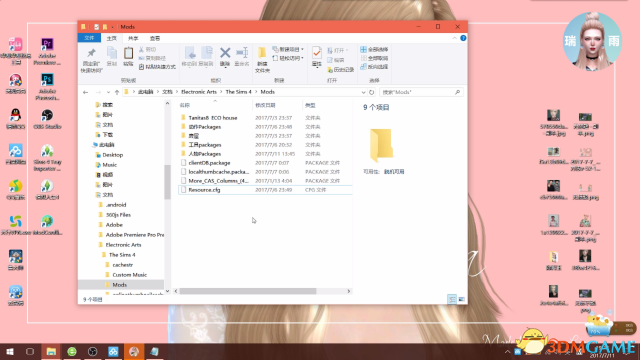640x360 pixels.
Task: Switch to the Home (主页) ribbon tab
Action: (x=111, y=38)
